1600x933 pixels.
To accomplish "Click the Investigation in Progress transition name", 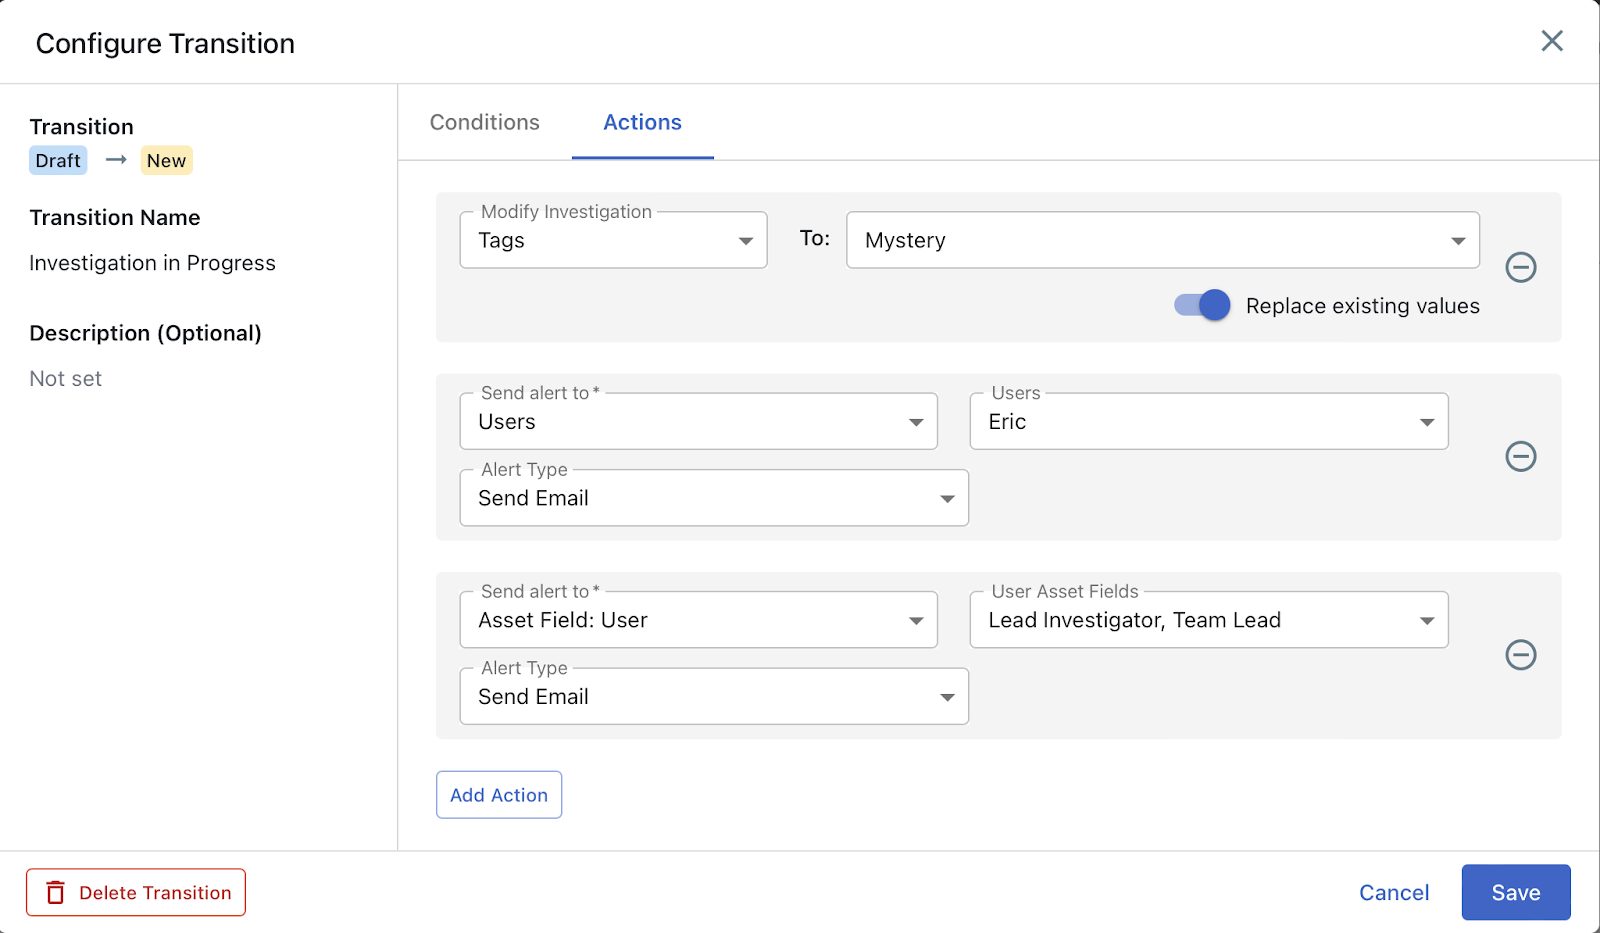I will (152, 263).
